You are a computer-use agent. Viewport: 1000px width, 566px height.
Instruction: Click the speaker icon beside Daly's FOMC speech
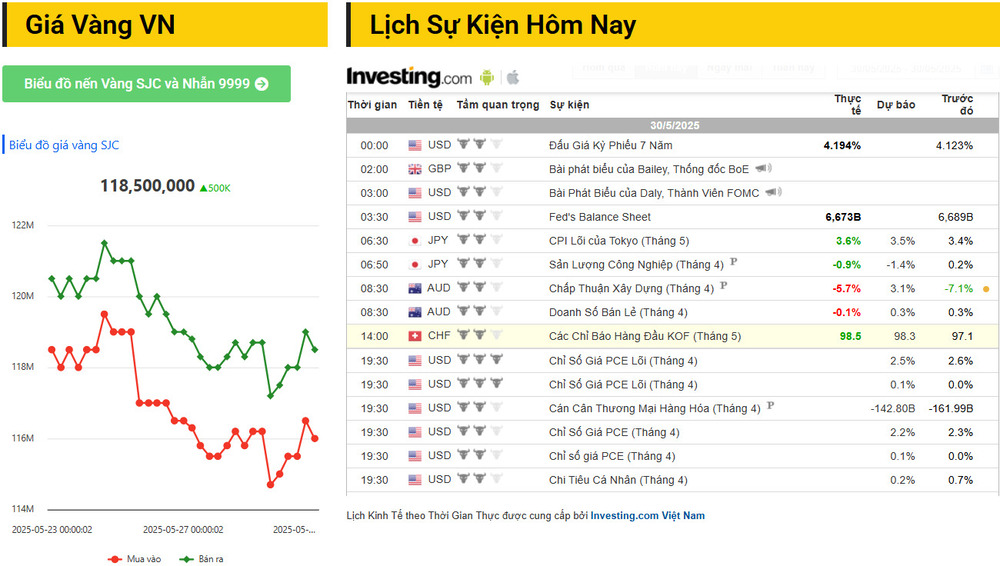[774, 192]
